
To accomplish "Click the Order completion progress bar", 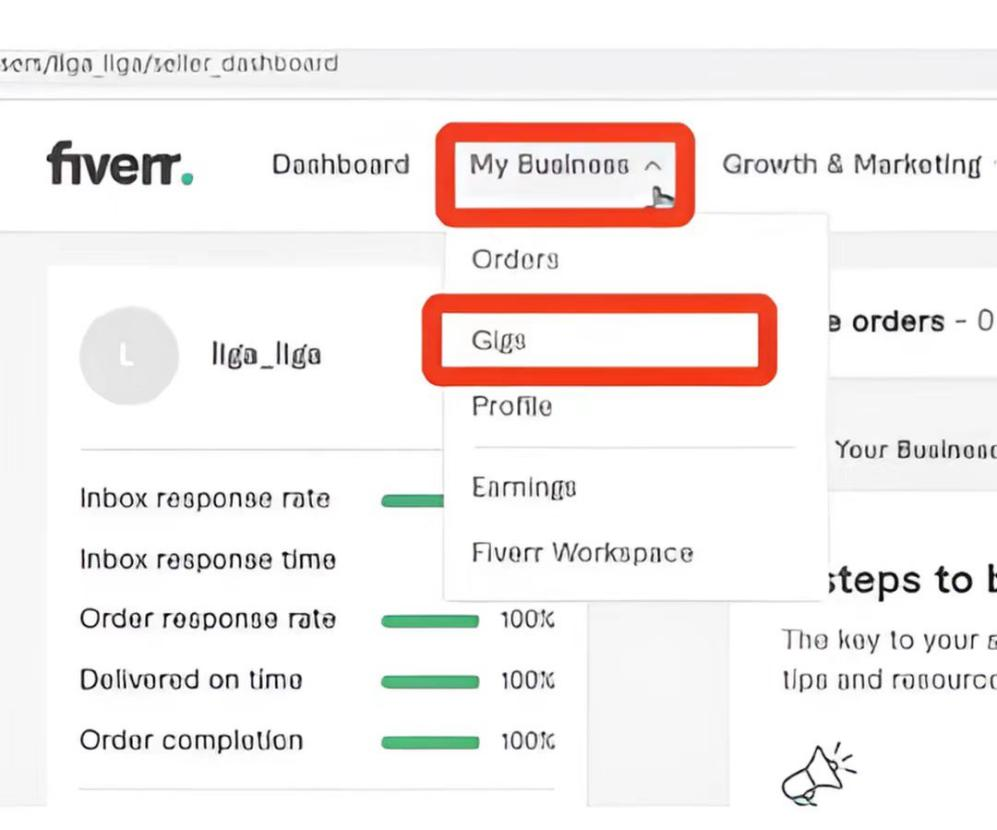I will point(430,742).
